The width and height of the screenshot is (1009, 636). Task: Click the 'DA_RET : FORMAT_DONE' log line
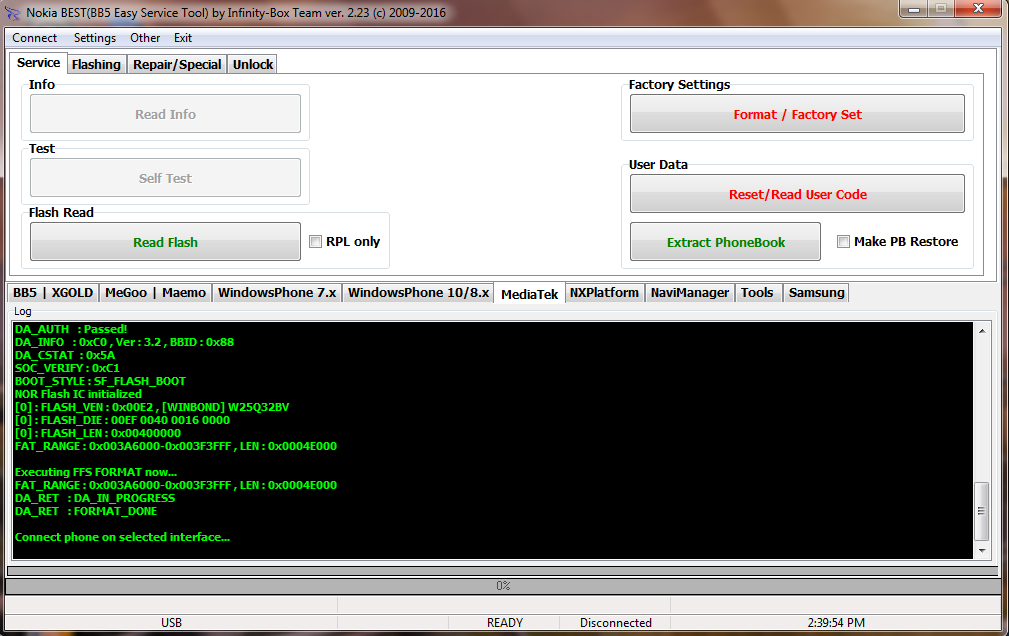(86, 511)
